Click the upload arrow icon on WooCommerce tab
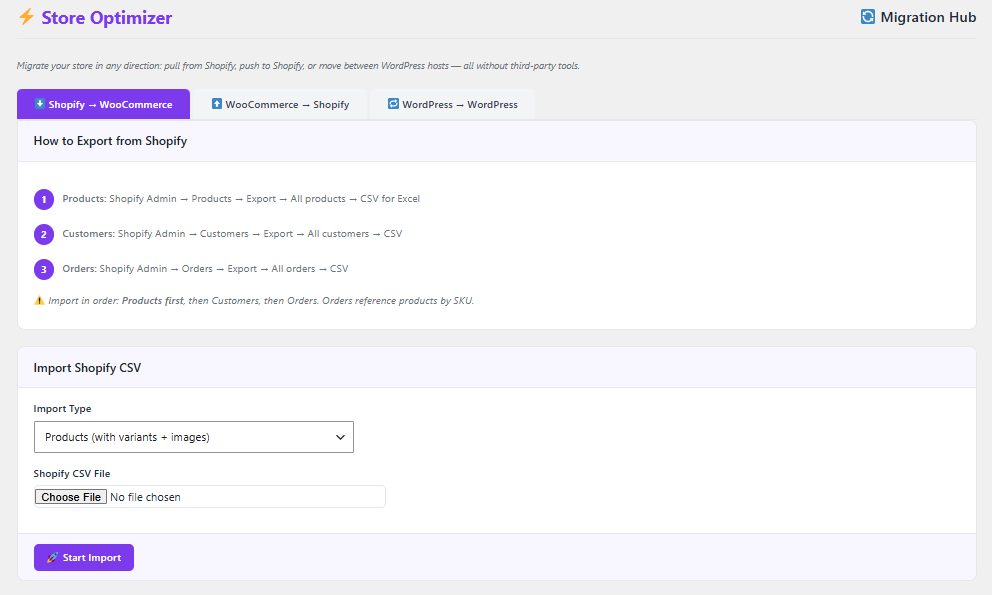The width and height of the screenshot is (992, 595). 217,104
